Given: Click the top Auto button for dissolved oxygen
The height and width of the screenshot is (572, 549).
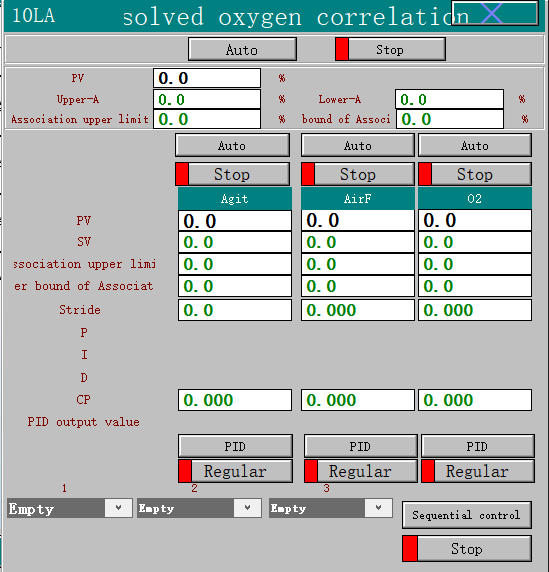Looking at the screenshot, I should (x=242, y=49).
